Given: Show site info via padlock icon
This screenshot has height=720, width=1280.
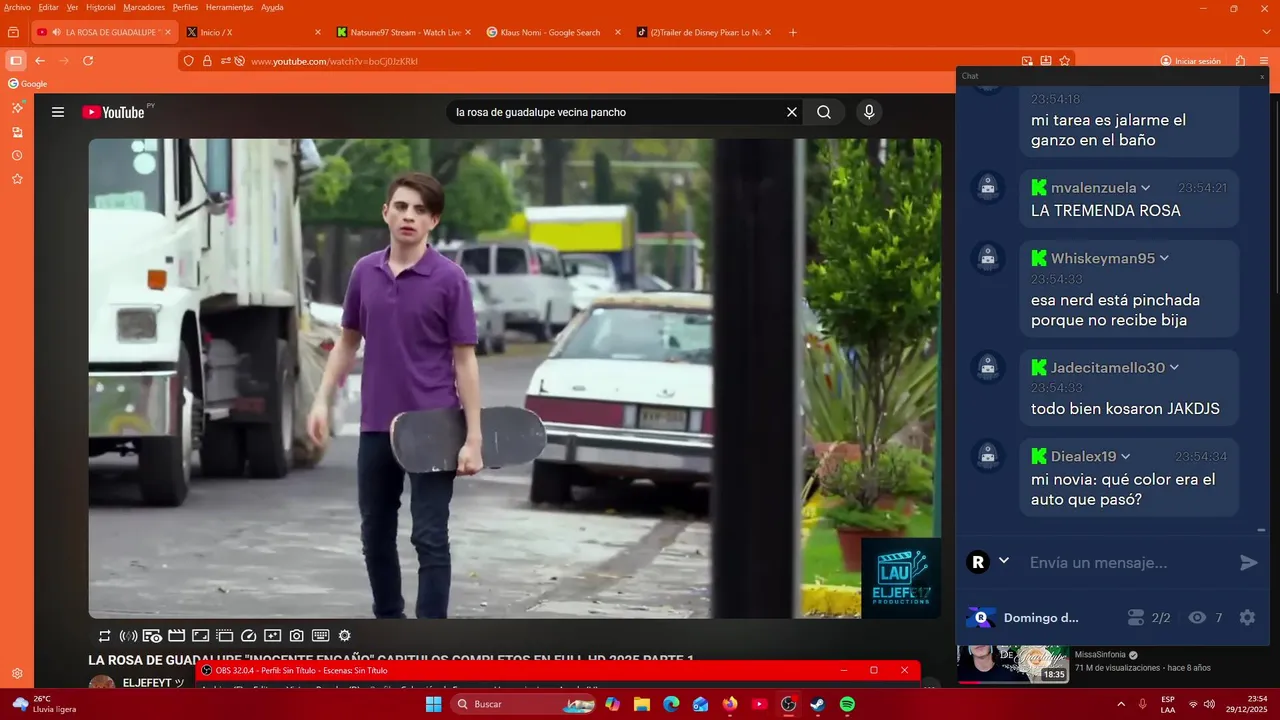Looking at the screenshot, I should (207, 61).
